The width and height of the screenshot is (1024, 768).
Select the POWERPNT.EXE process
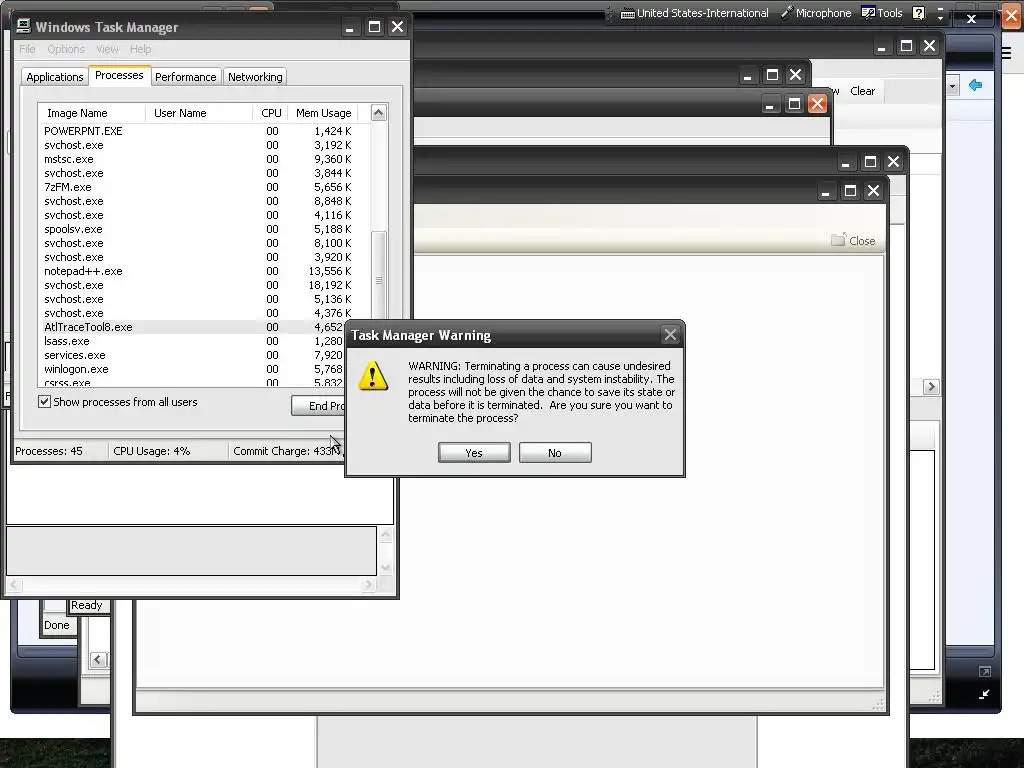coord(83,131)
